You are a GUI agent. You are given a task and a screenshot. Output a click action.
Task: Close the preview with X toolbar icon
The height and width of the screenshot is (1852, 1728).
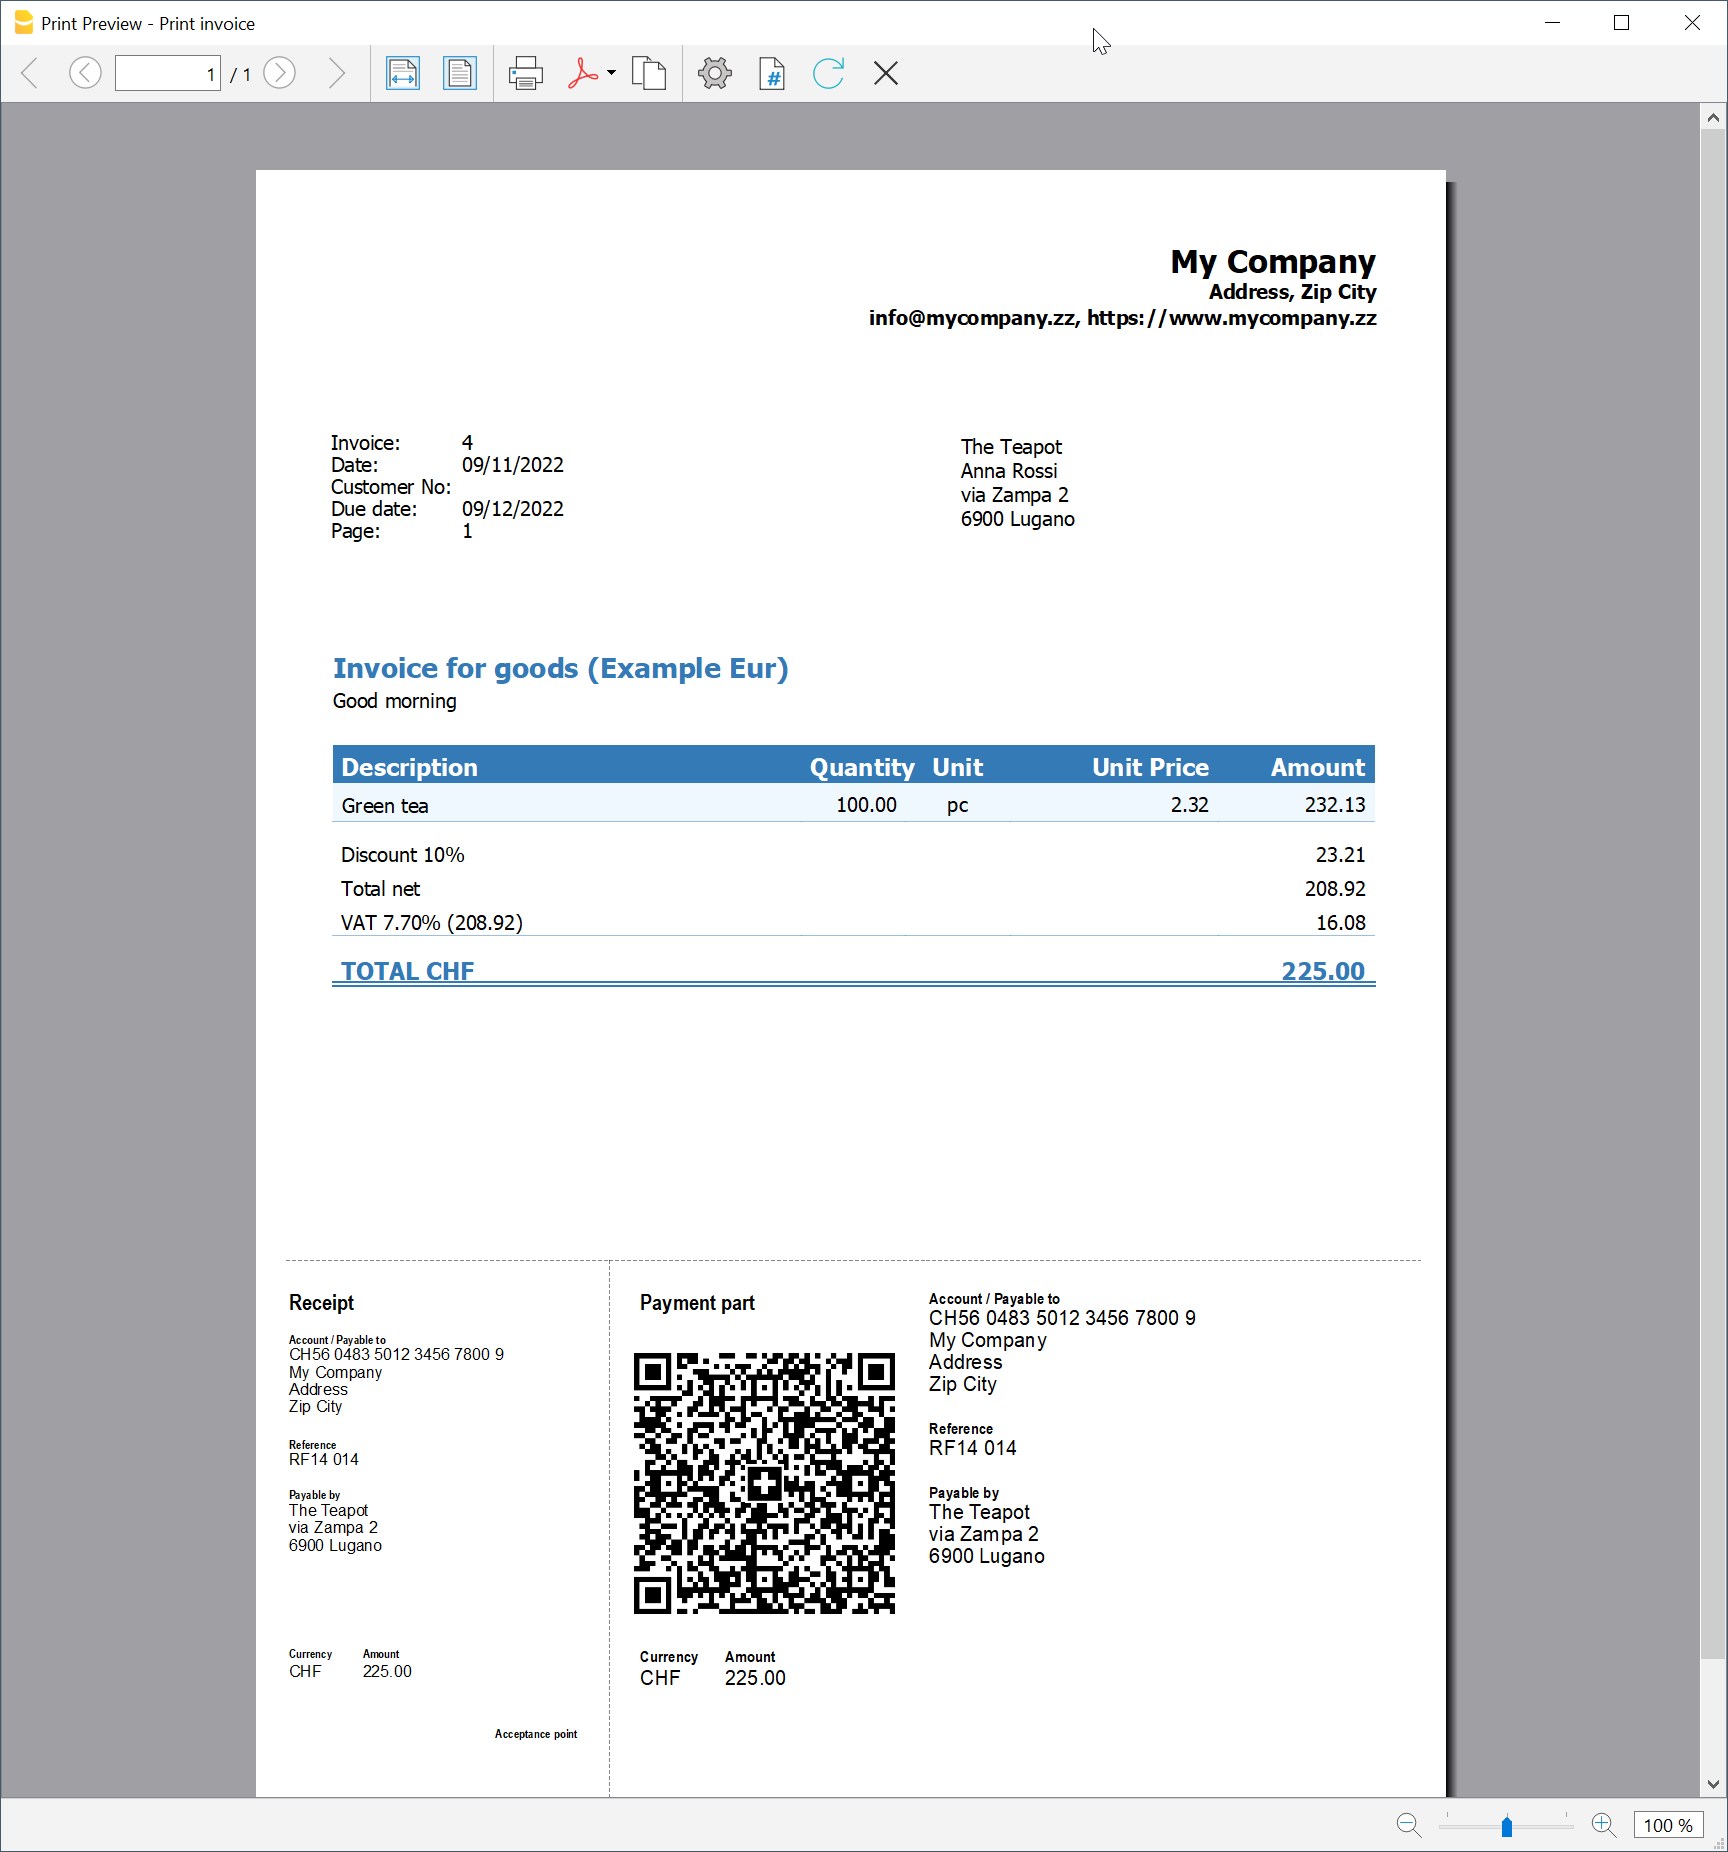(x=886, y=73)
